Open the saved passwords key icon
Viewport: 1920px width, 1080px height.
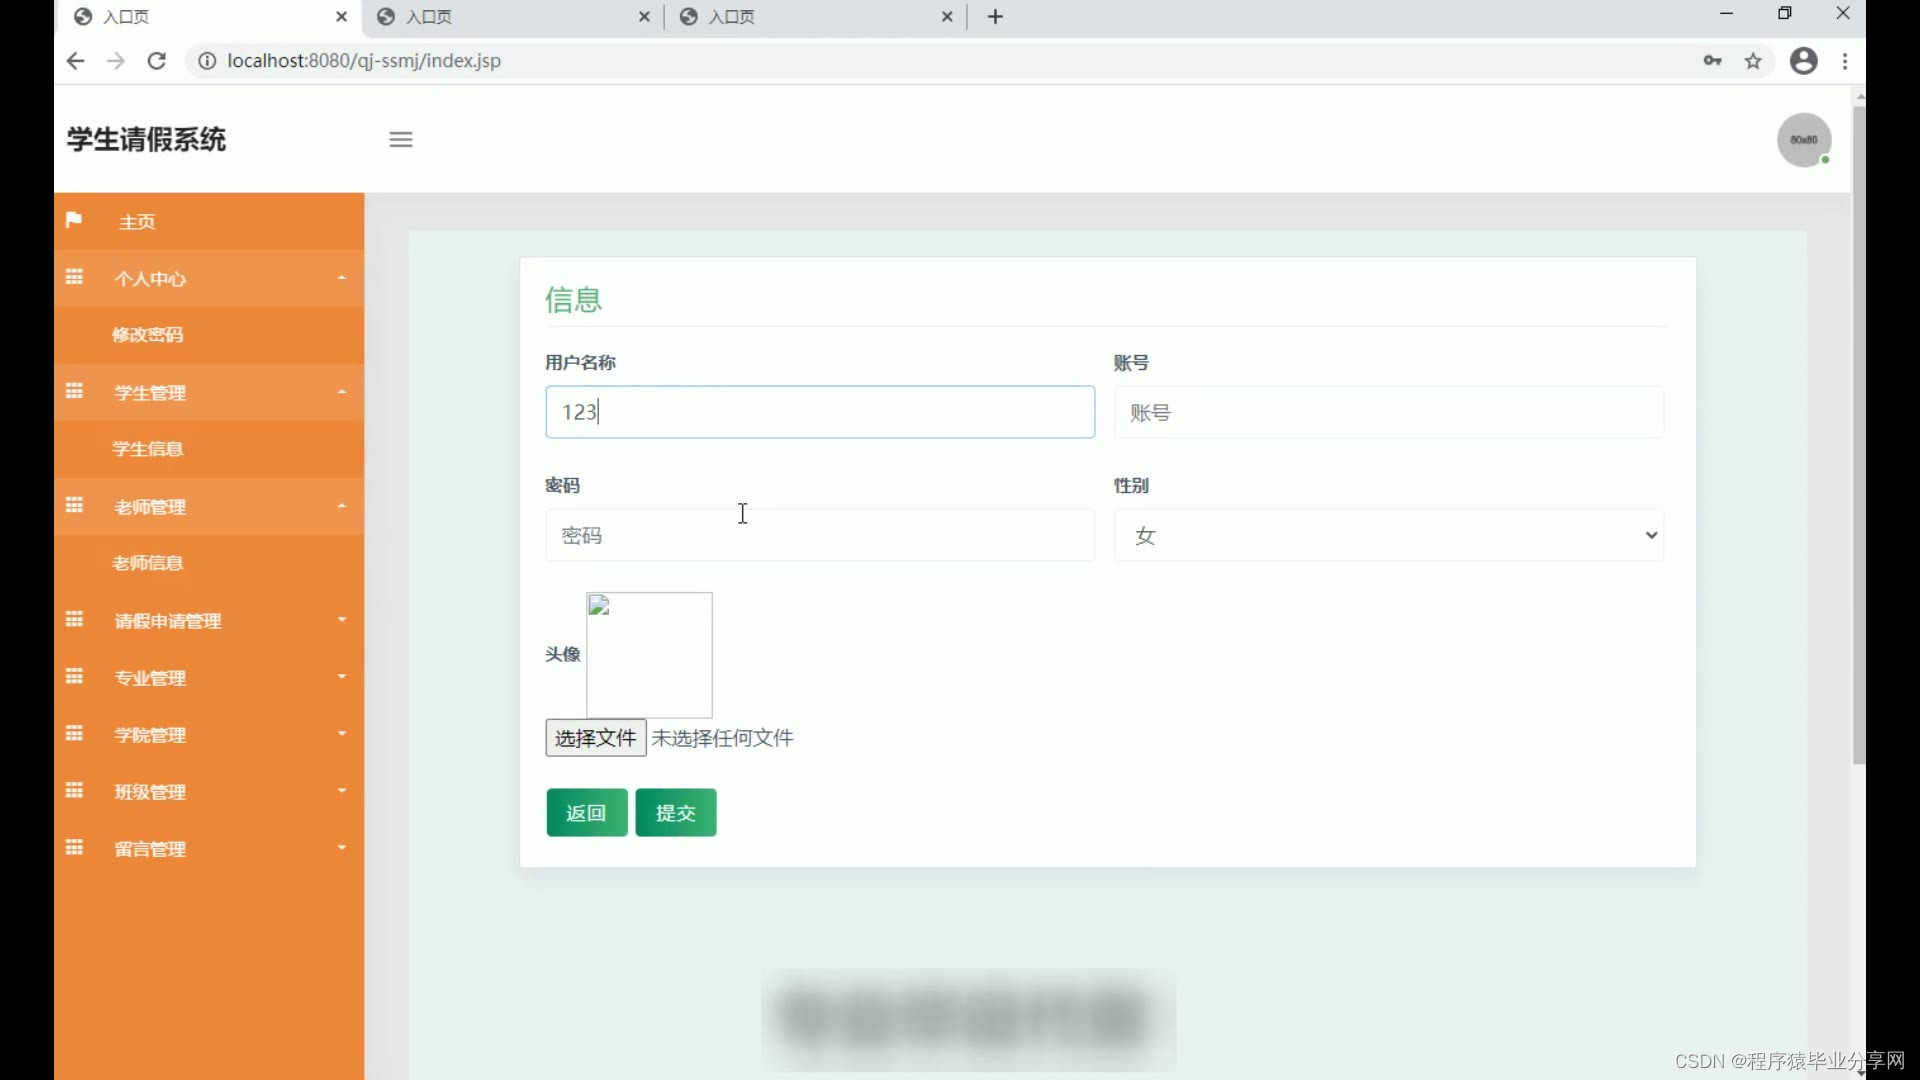1712,61
